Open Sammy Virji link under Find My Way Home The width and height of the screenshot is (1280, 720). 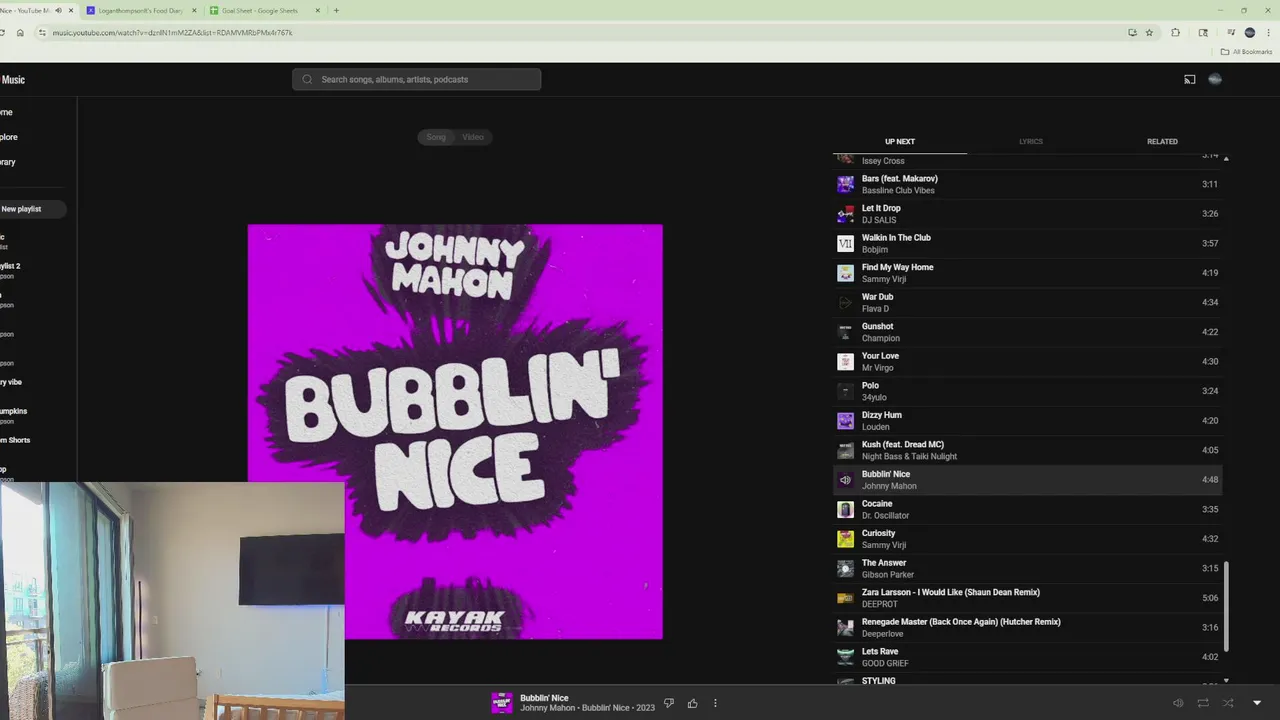[x=884, y=279]
